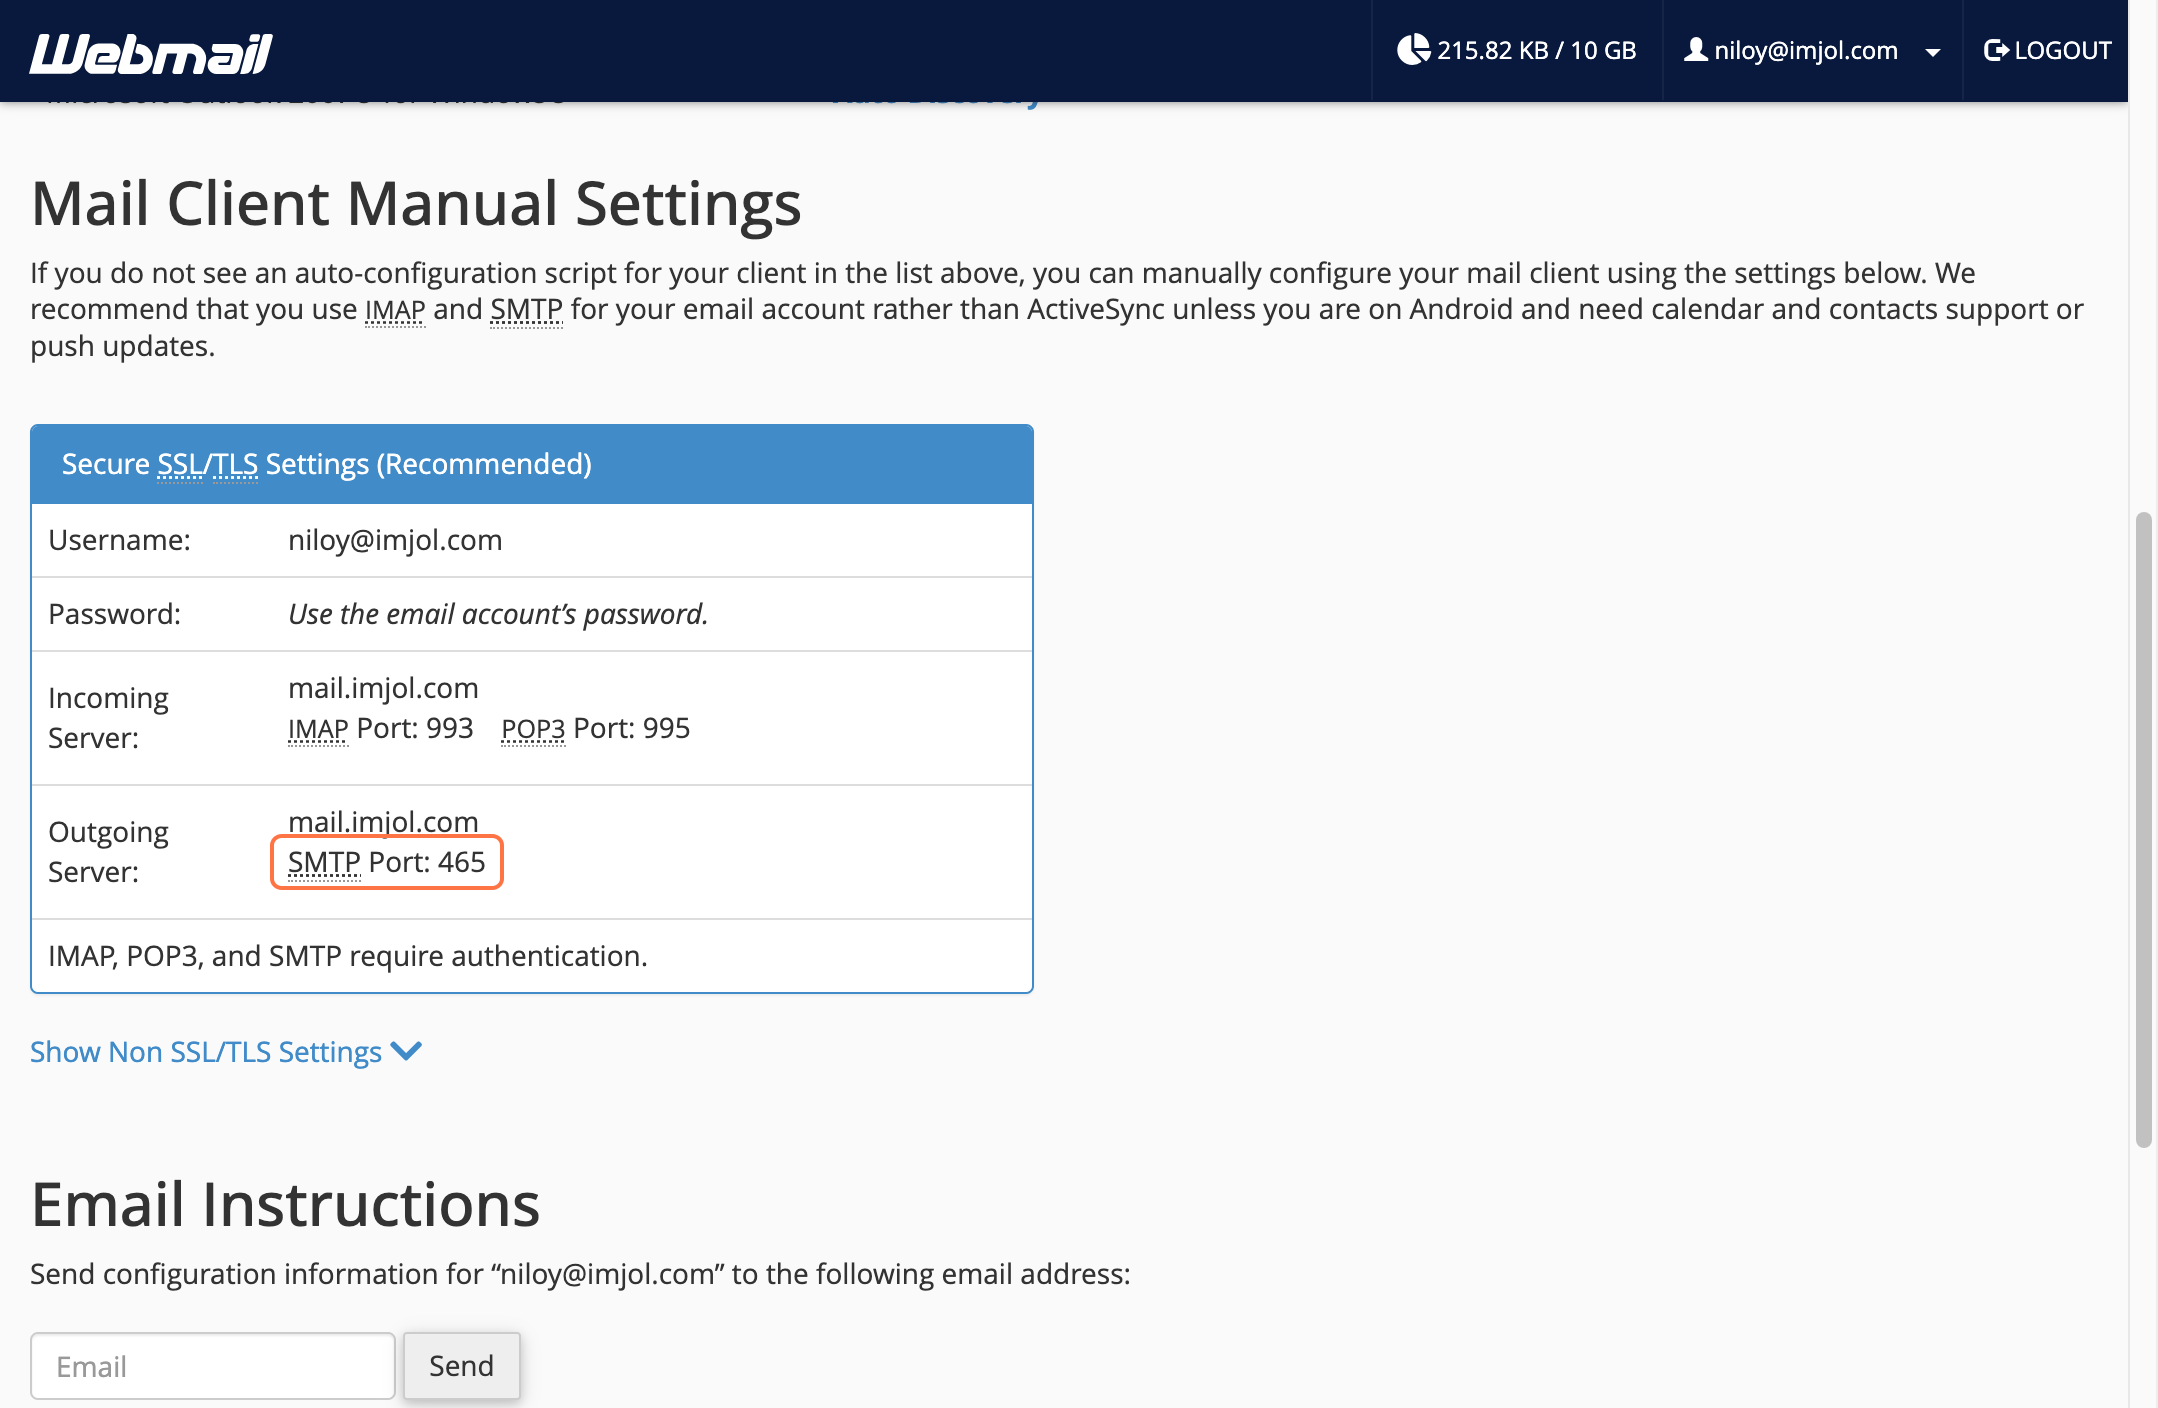Click the outgoing server mail.imjol.com text

[x=383, y=822]
